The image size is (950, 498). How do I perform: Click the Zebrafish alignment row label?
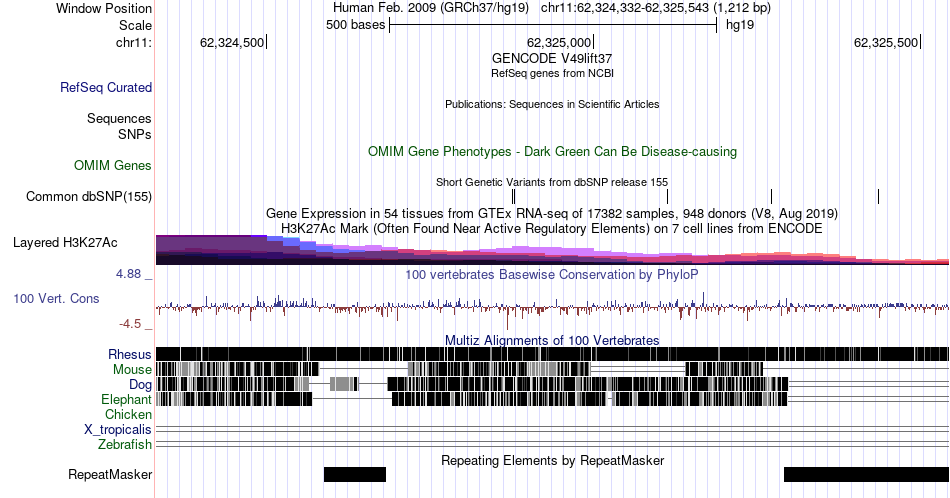click(125, 444)
